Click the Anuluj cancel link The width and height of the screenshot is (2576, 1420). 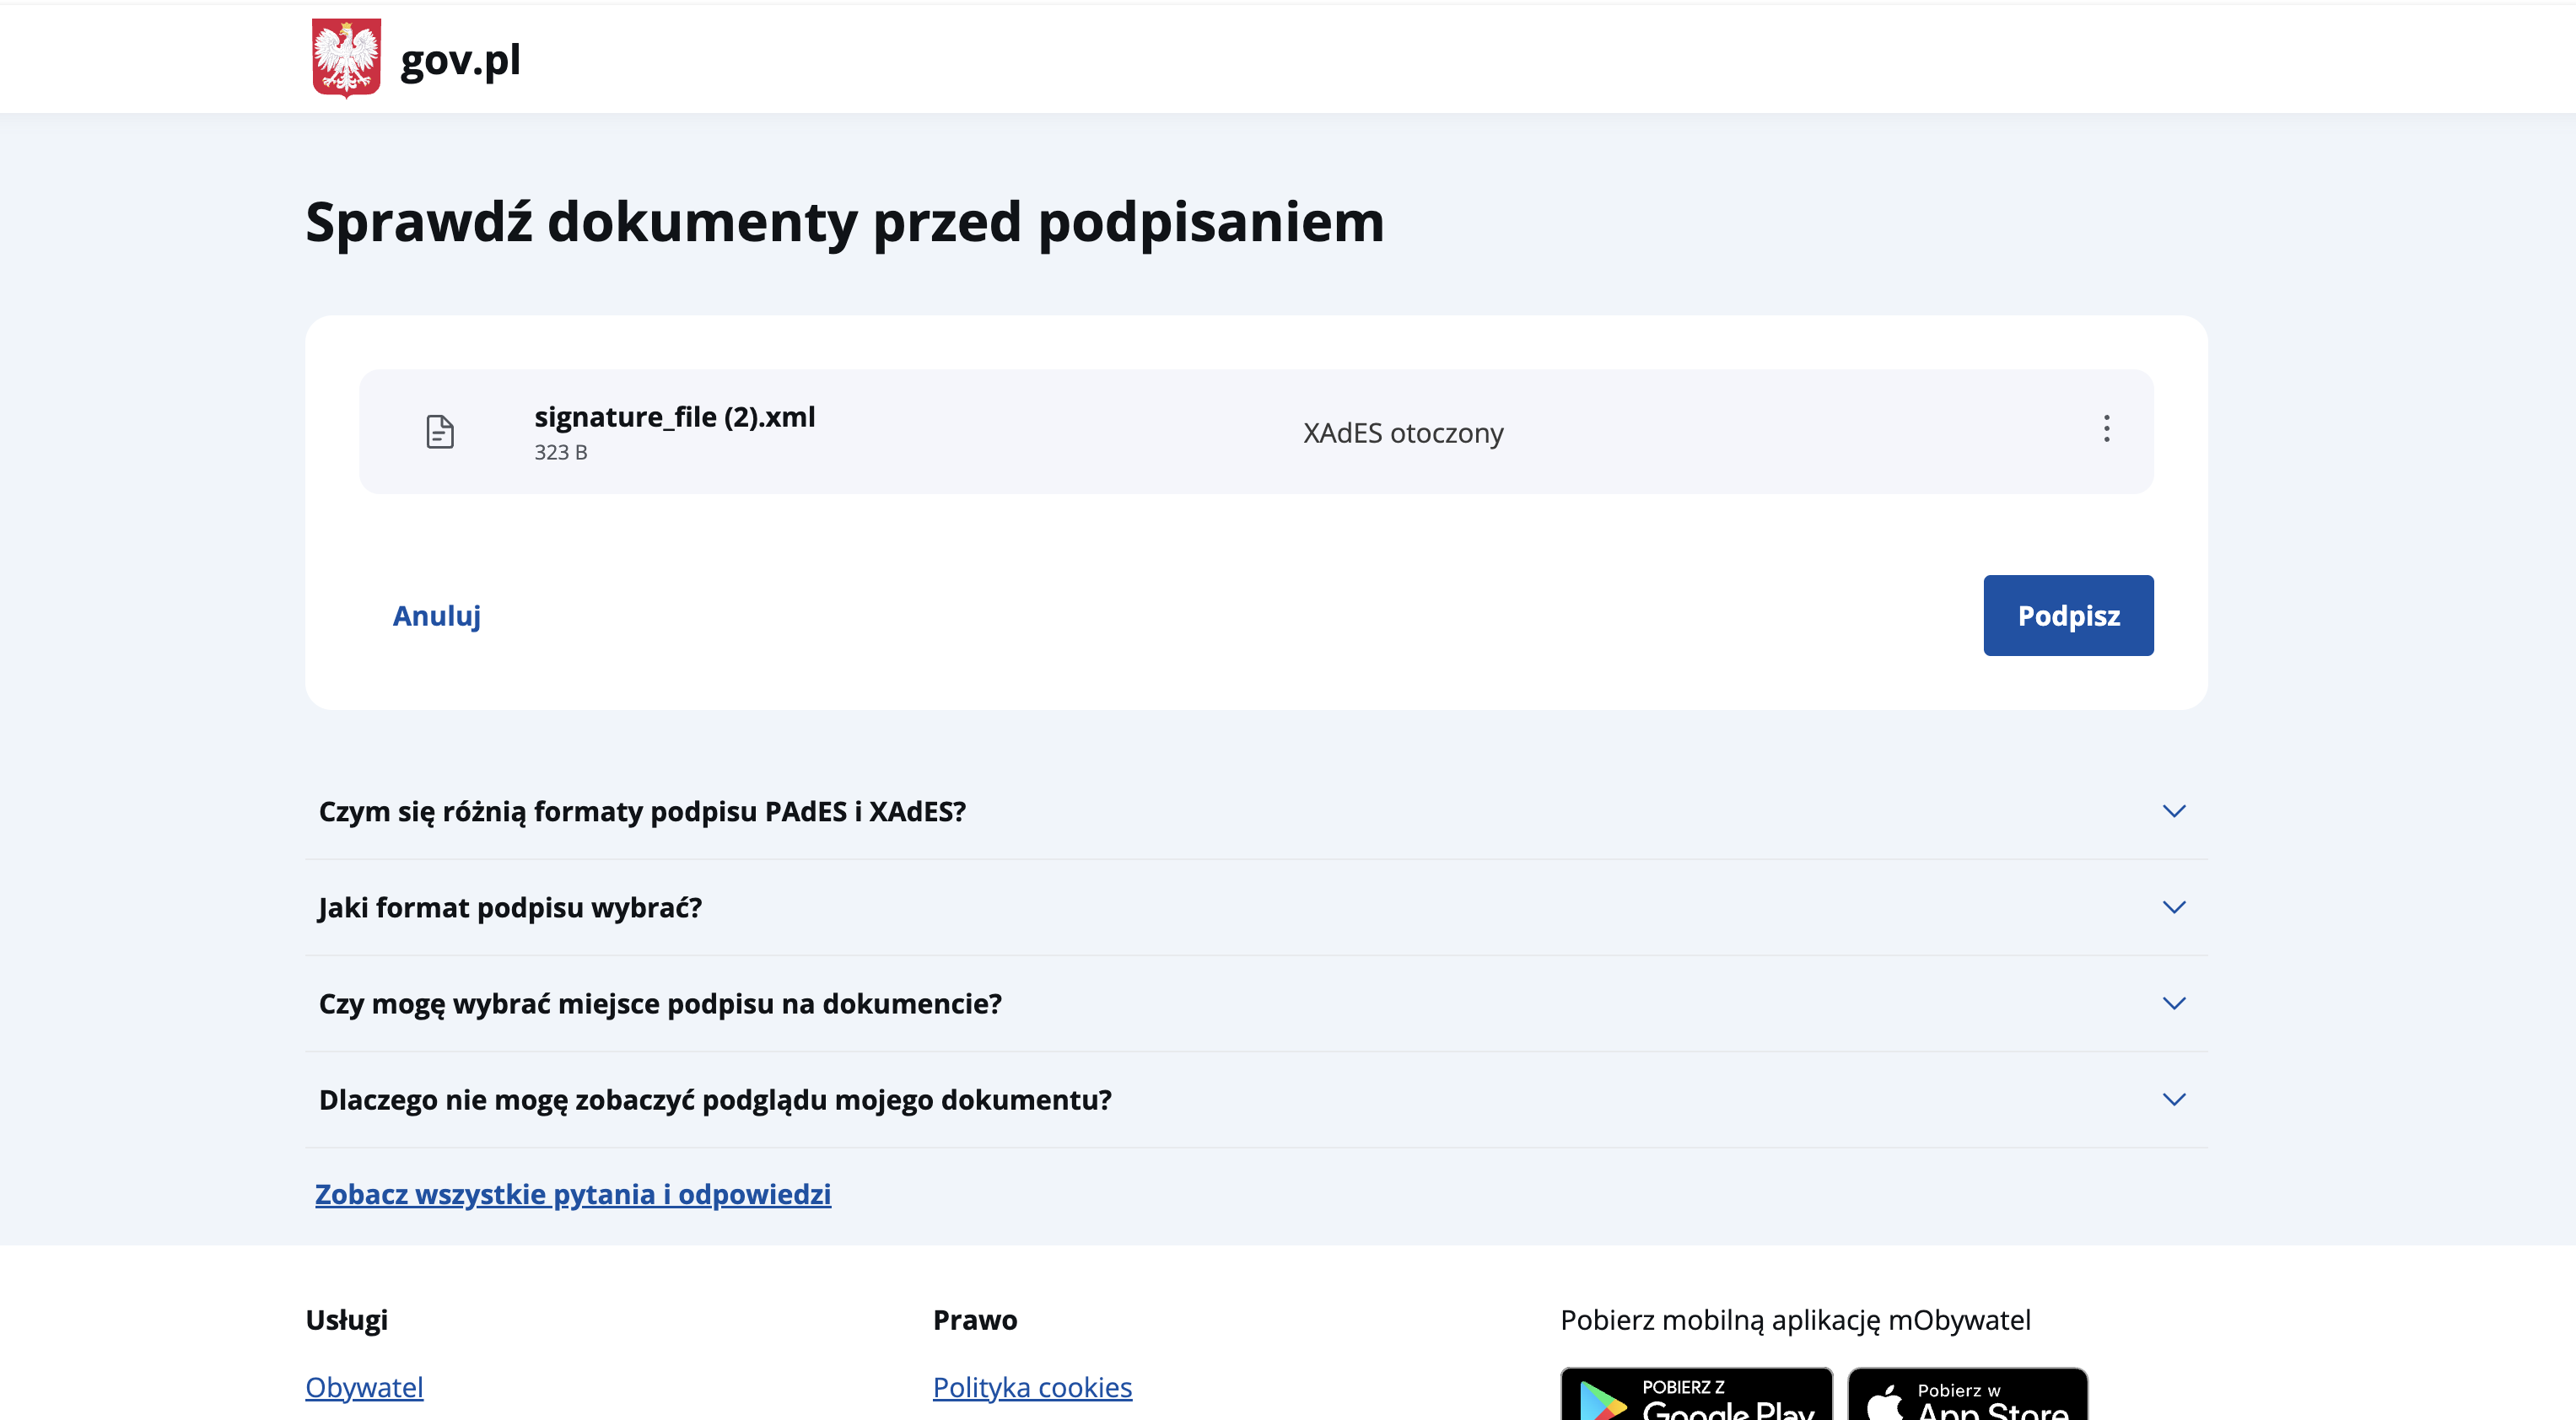tap(436, 616)
